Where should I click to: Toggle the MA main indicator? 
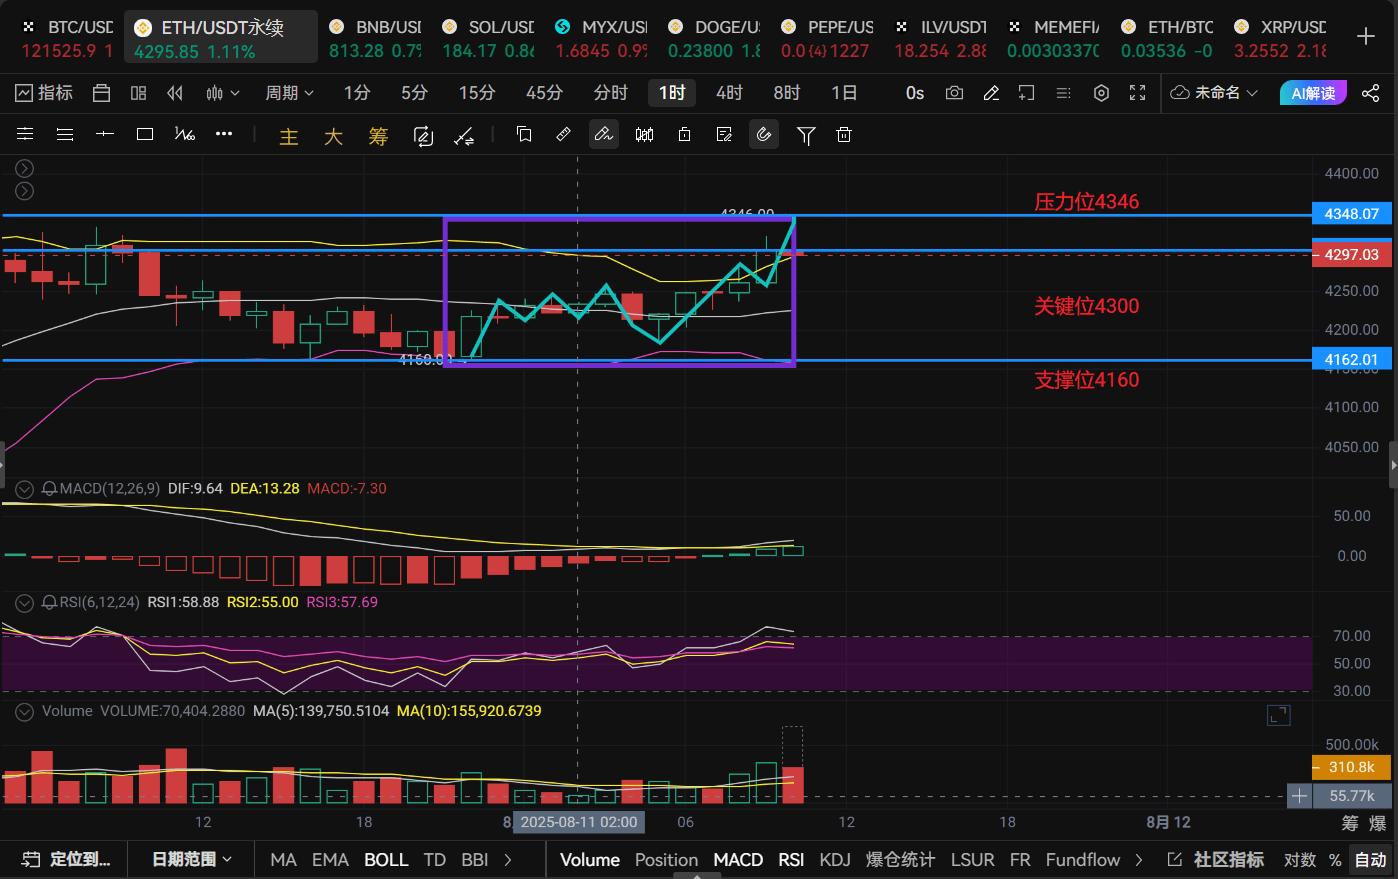[283, 859]
